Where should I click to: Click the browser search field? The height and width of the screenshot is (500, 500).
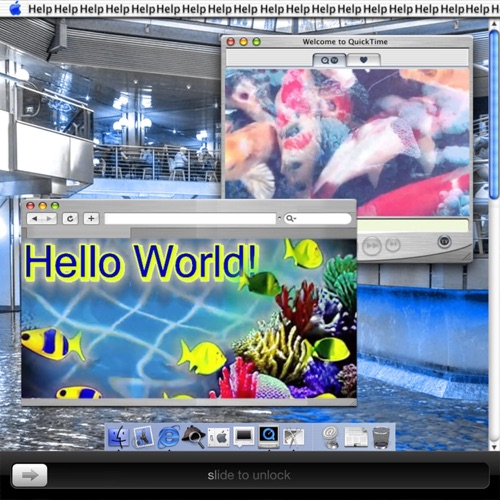[x=318, y=219]
